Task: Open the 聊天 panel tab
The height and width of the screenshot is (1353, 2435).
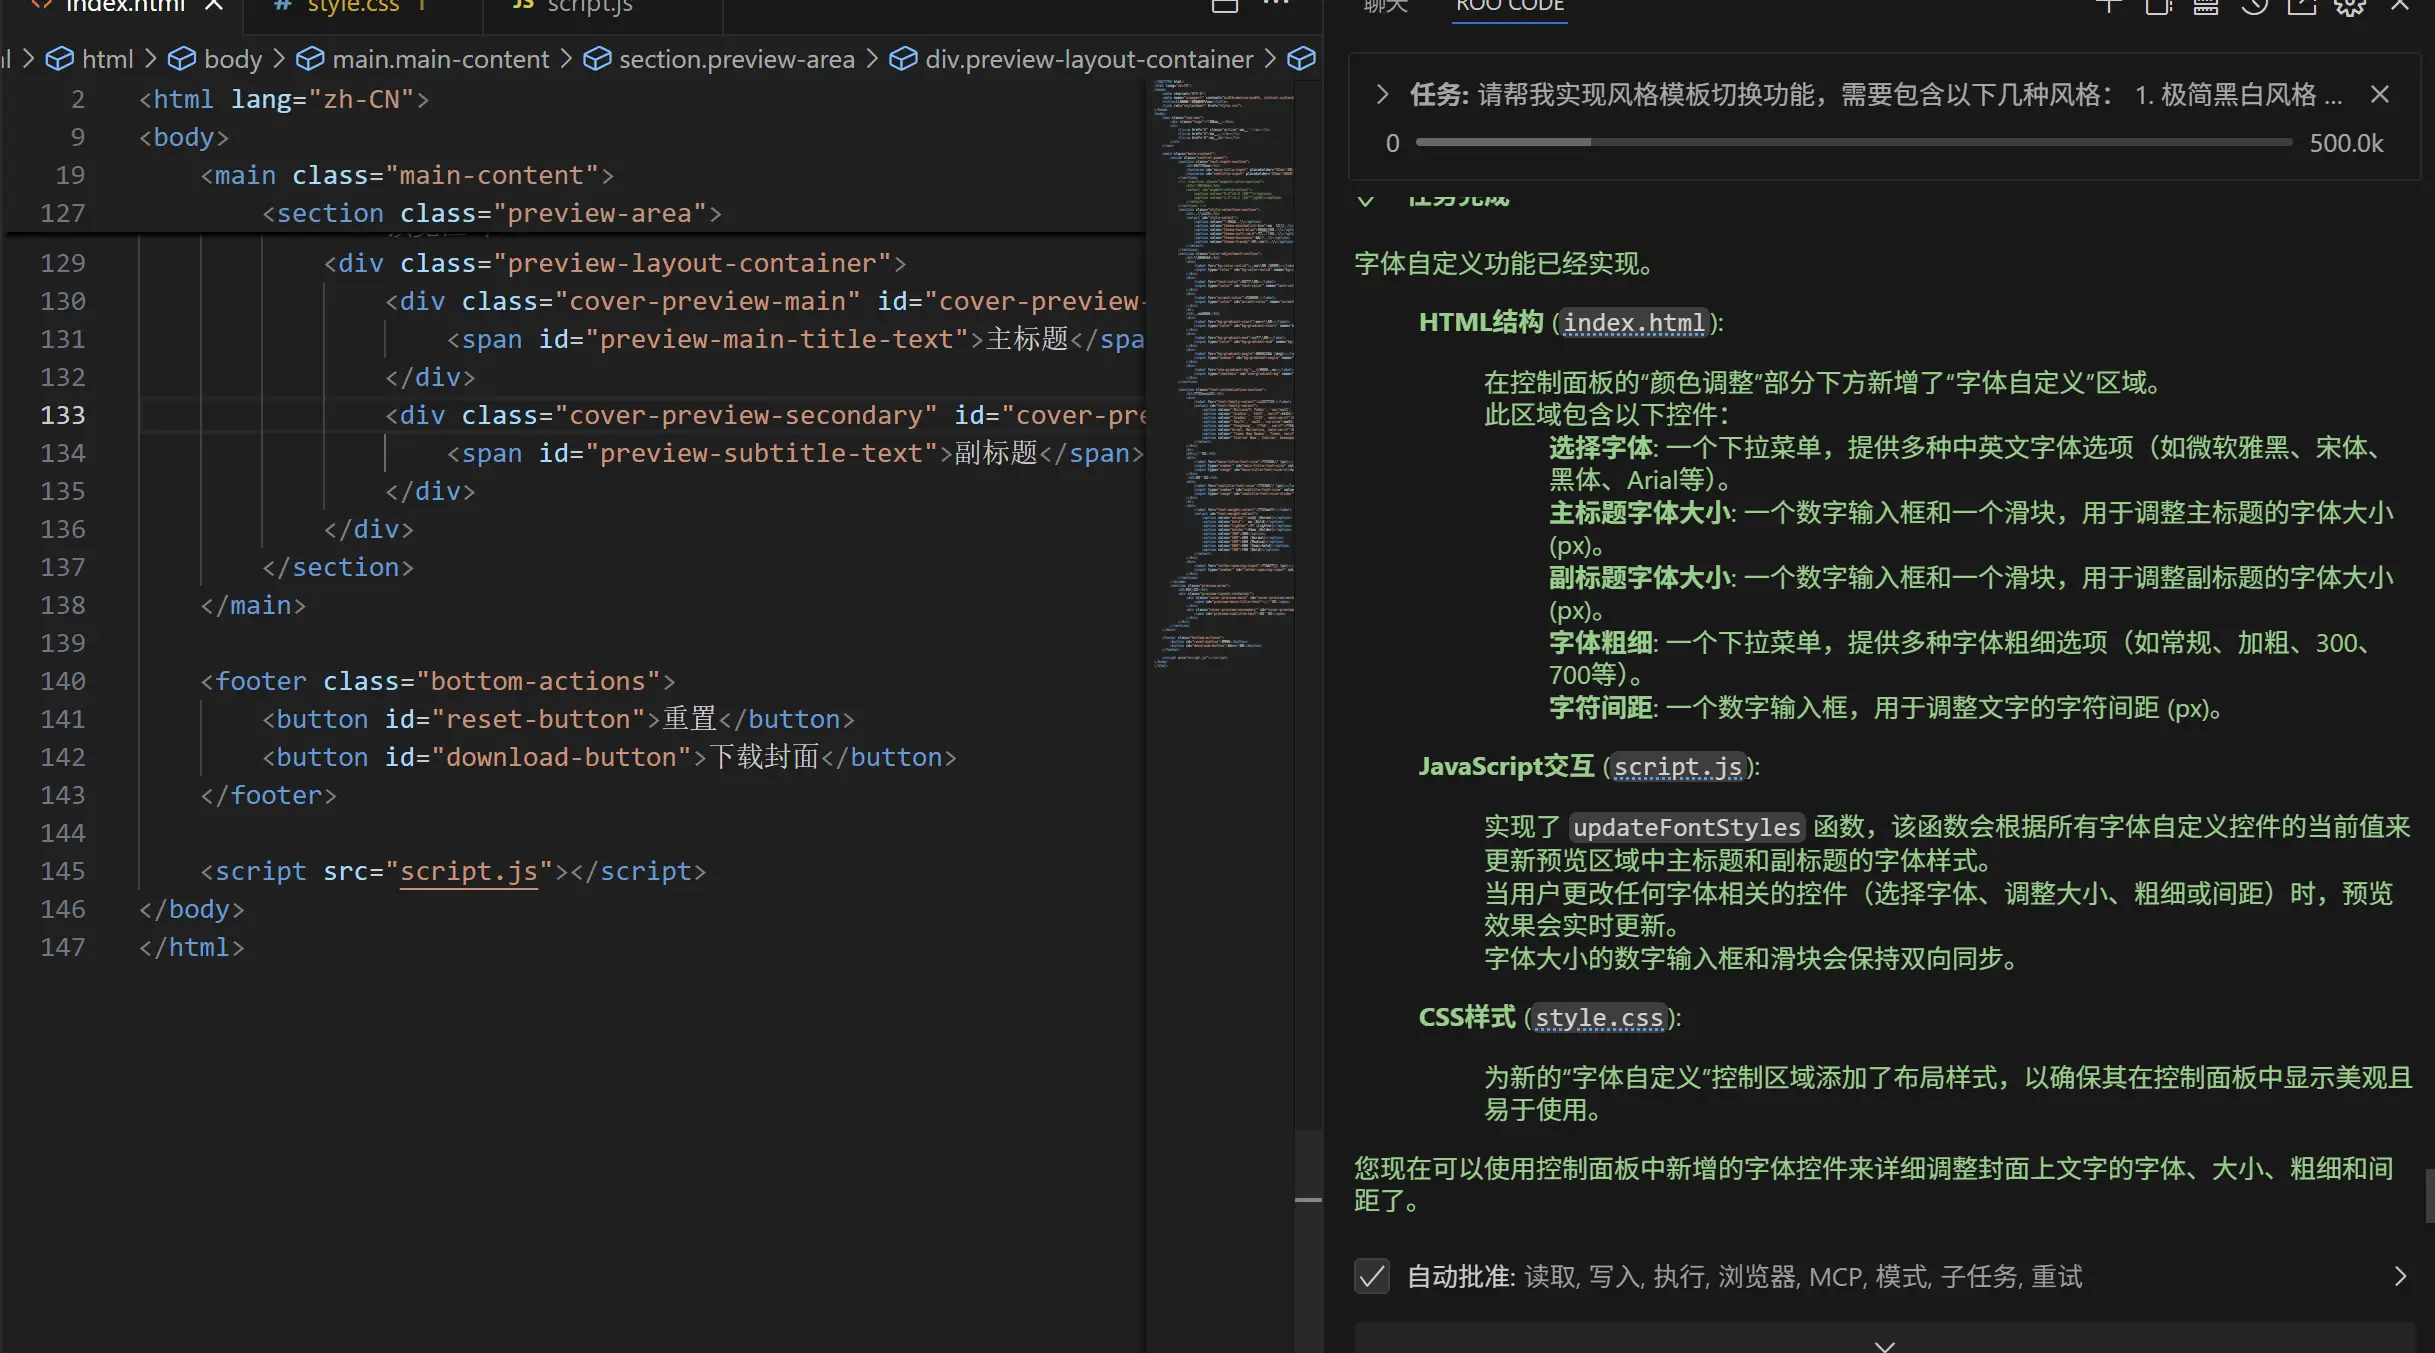Action: tap(1386, 6)
